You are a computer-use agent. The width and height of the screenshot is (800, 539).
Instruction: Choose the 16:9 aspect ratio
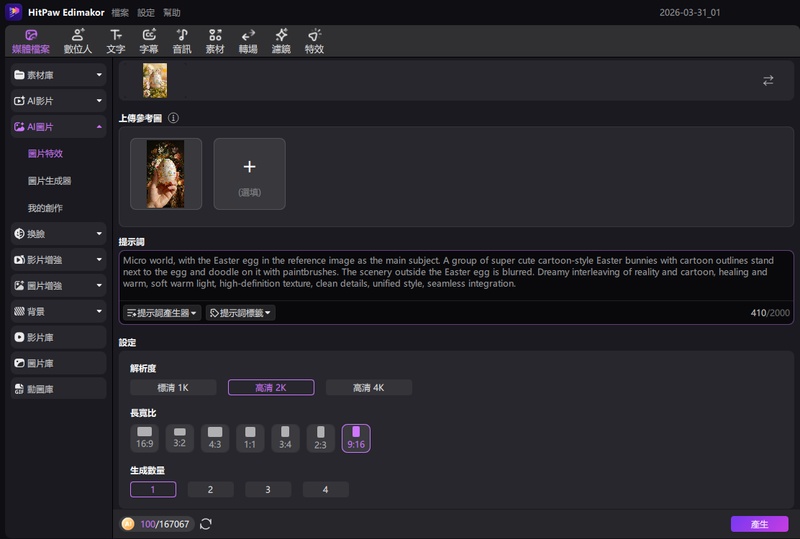click(145, 438)
